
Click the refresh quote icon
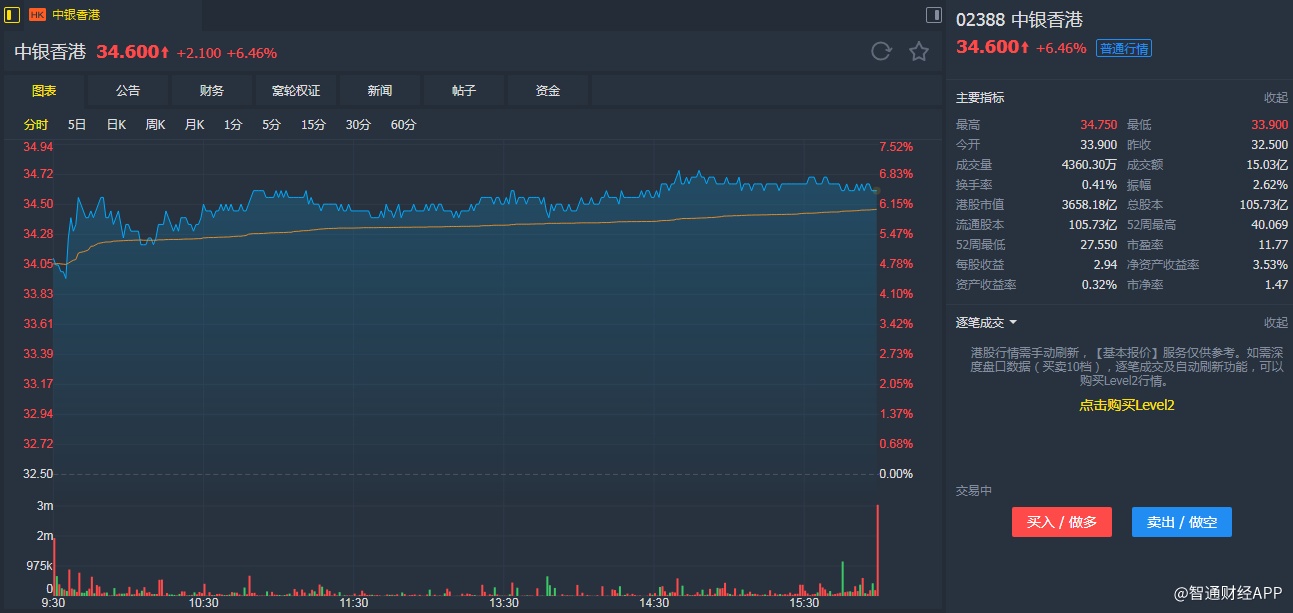pyautogui.click(x=881, y=52)
